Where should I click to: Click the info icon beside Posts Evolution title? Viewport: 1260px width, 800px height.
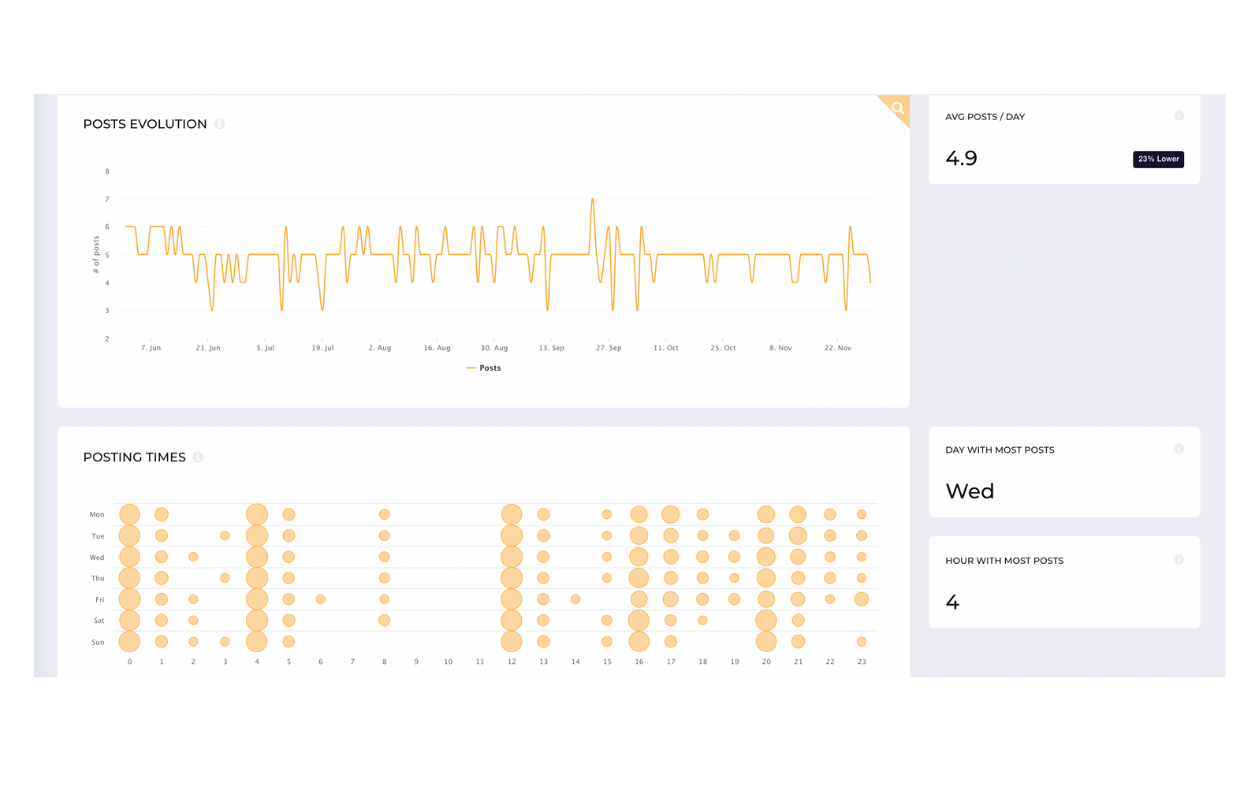pos(219,124)
